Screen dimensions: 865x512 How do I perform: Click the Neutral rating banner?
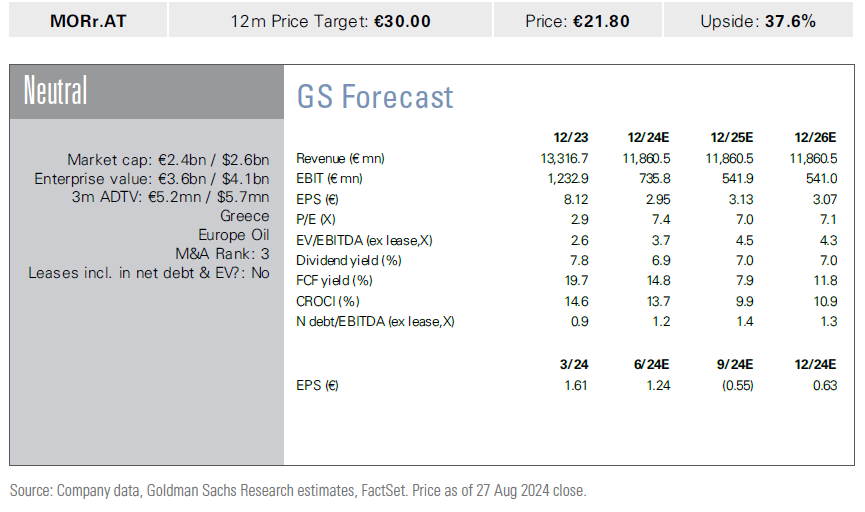[x=56, y=92]
